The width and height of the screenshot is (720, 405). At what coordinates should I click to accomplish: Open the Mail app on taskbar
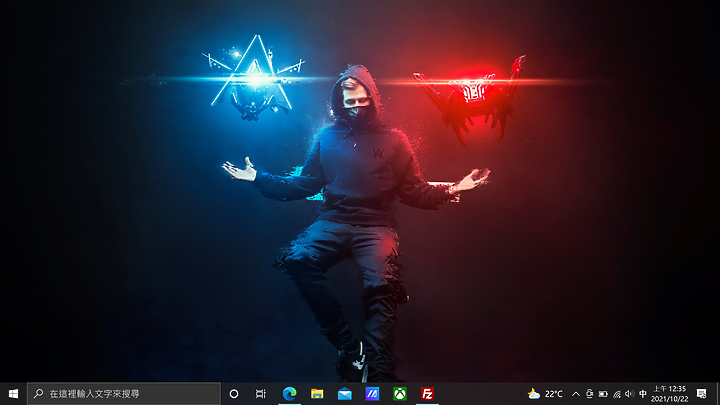[344, 394]
